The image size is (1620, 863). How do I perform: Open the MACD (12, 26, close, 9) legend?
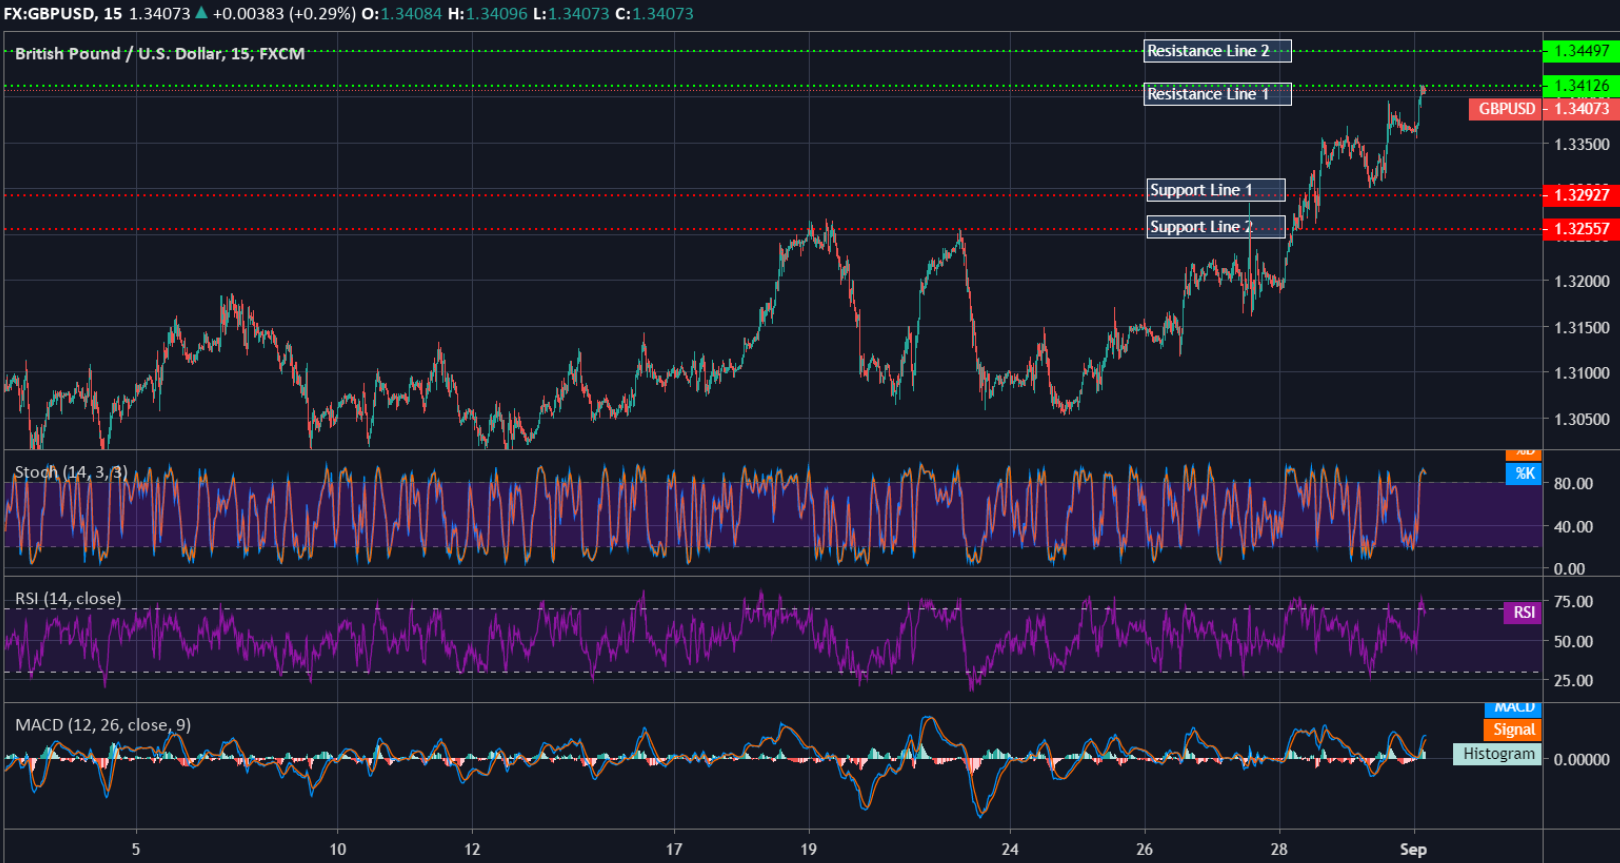(103, 725)
